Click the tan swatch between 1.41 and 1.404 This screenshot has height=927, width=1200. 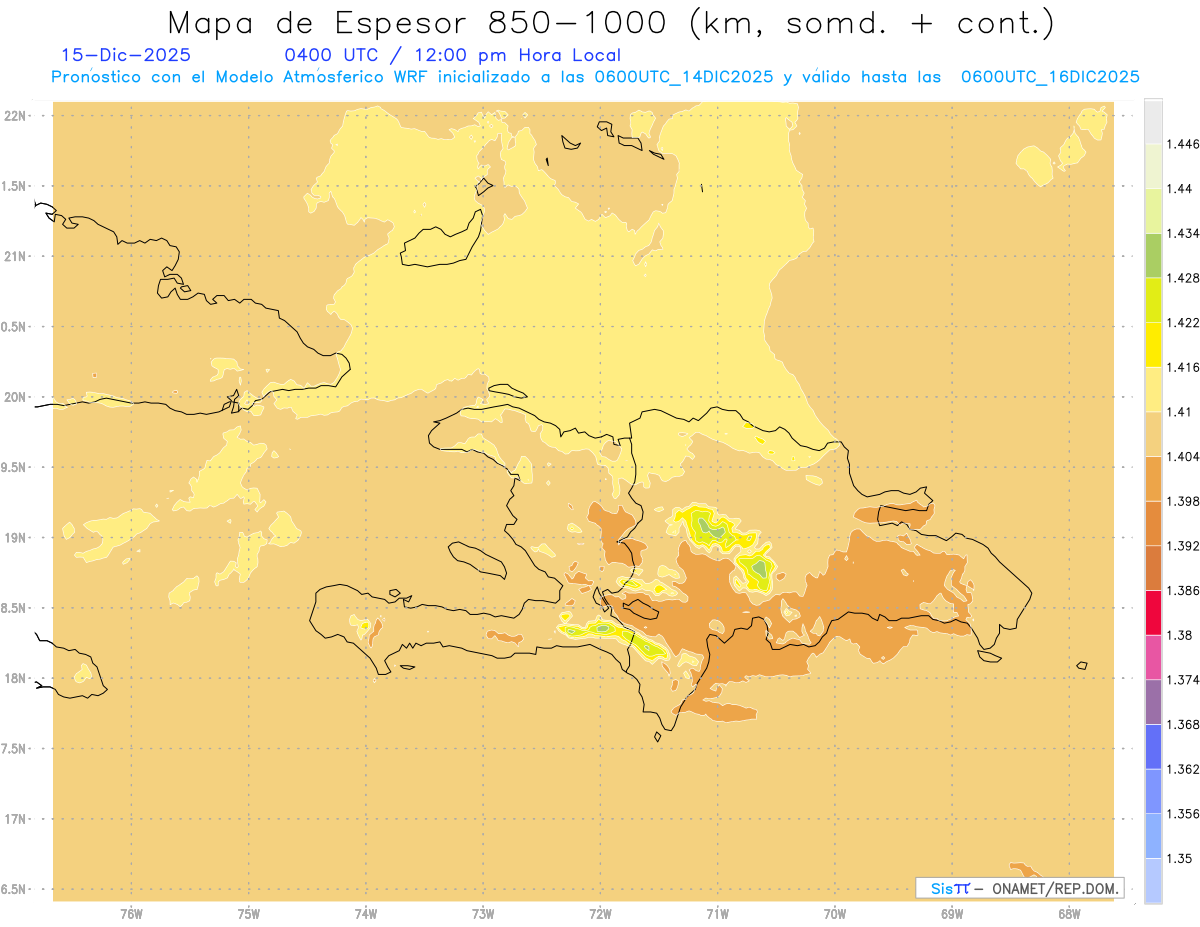[x=1153, y=434]
